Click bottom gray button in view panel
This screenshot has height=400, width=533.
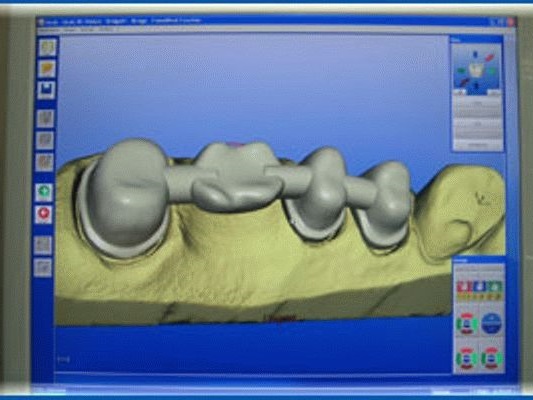pyautogui.click(x=478, y=144)
